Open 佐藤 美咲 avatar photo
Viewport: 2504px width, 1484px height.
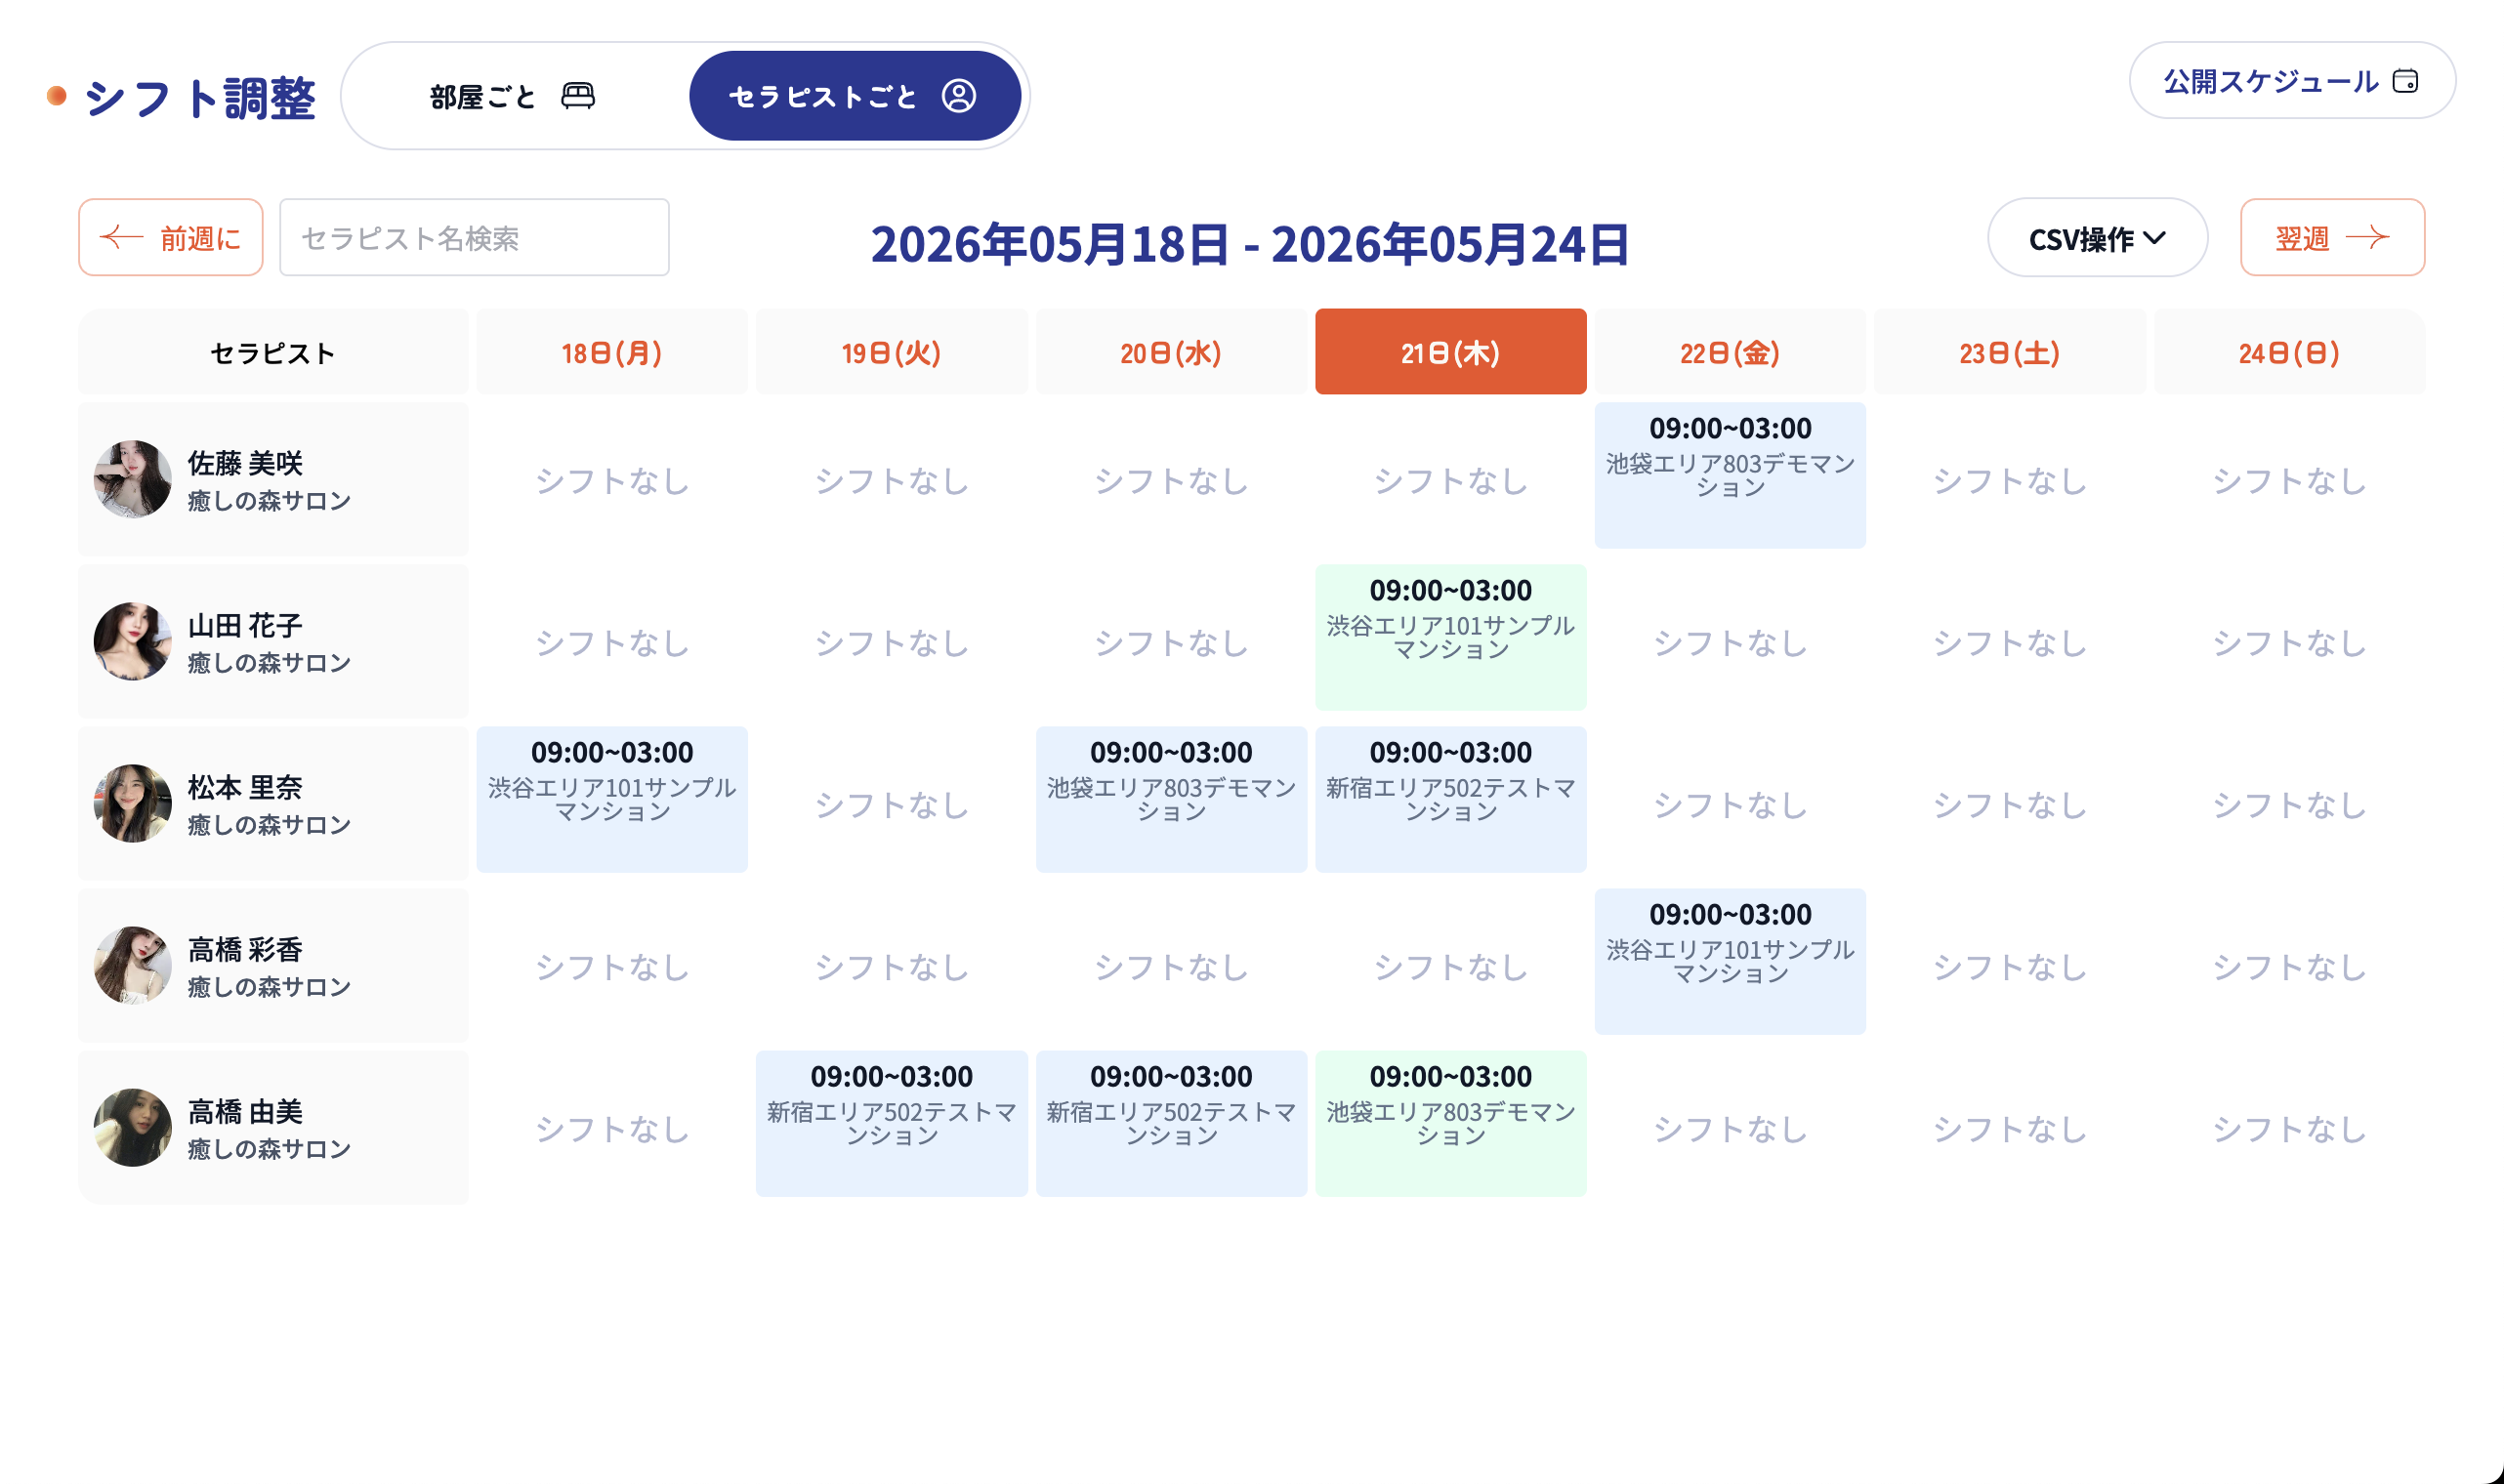click(133, 480)
